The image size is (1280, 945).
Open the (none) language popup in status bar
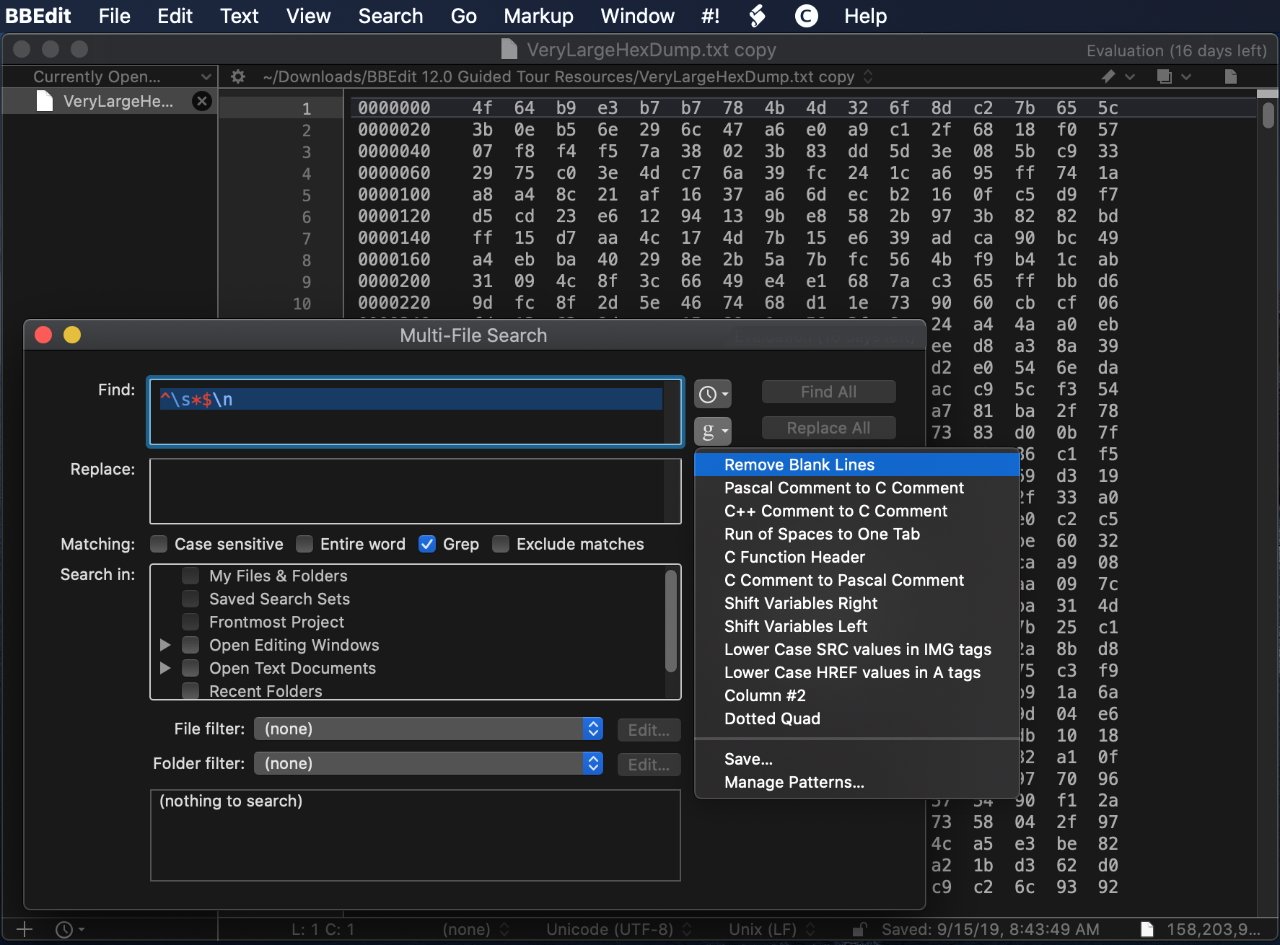[476, 929]
